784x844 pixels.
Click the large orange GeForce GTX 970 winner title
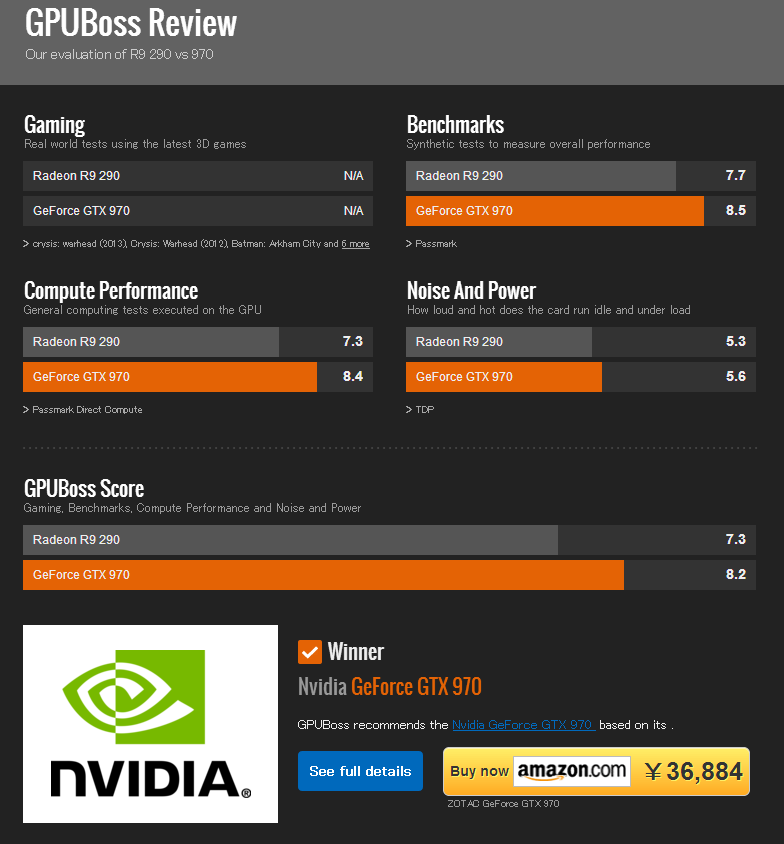(x=416, y=687)
